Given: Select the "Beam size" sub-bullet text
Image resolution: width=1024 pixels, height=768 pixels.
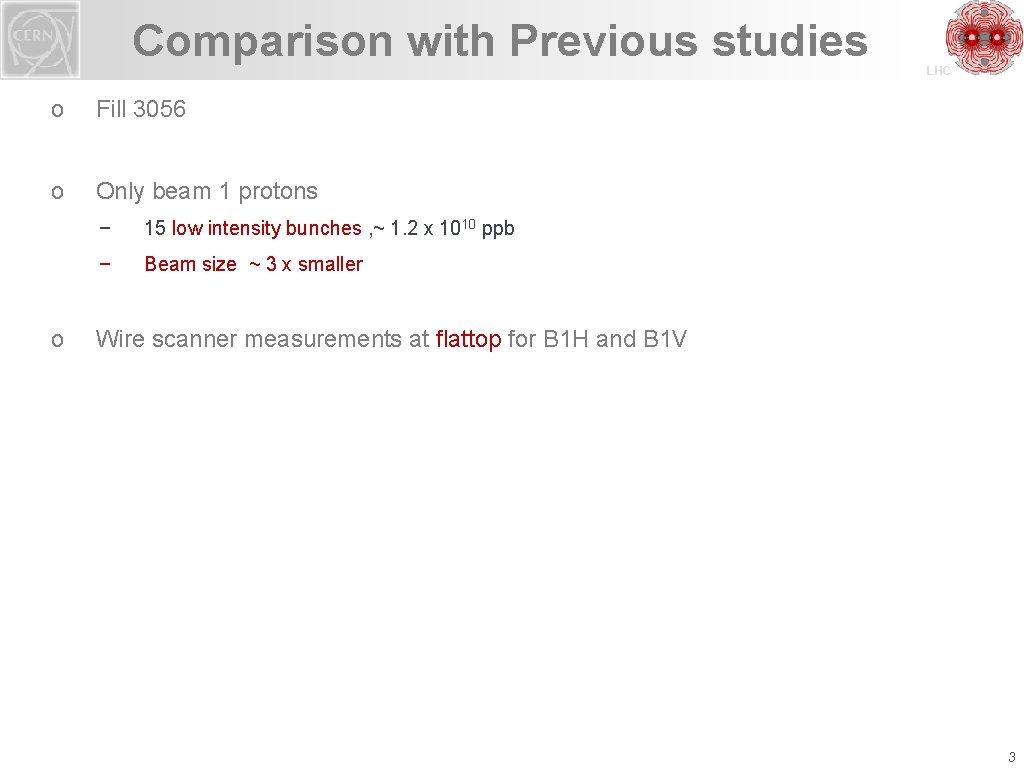Looking at the screenshot, I should 190,264.
